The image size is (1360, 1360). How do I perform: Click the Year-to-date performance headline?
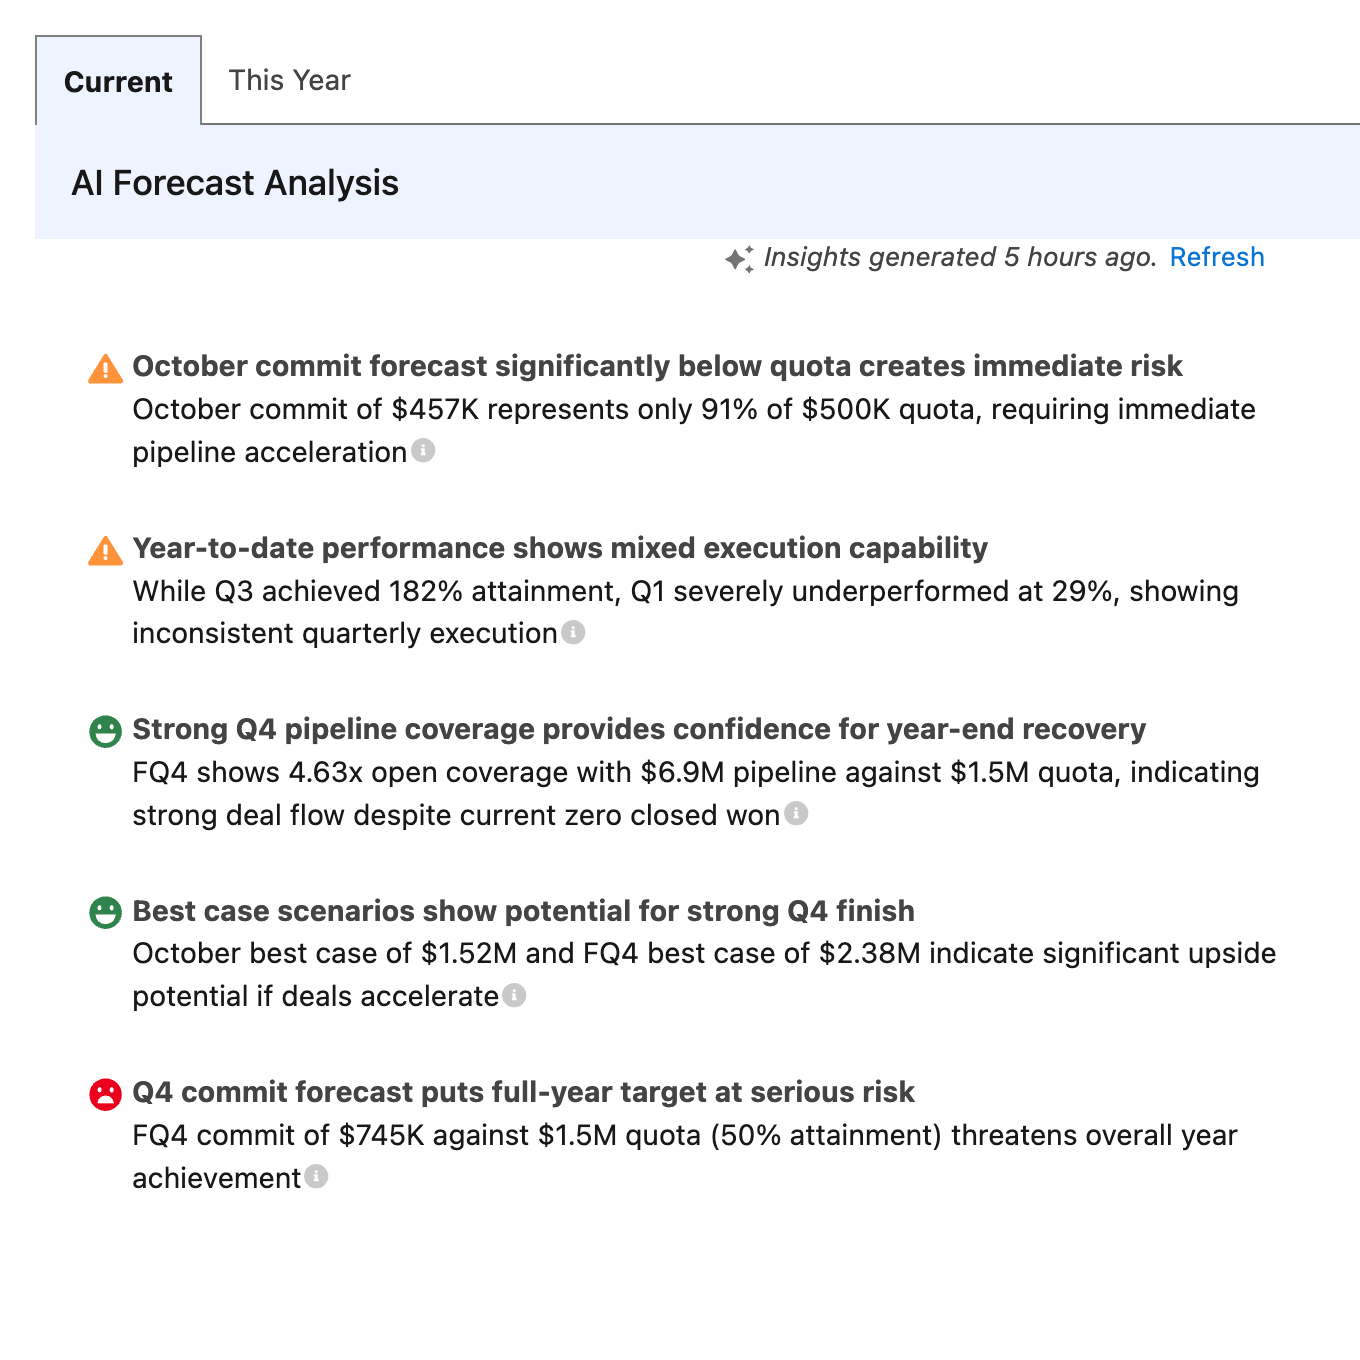pos(560,548)
